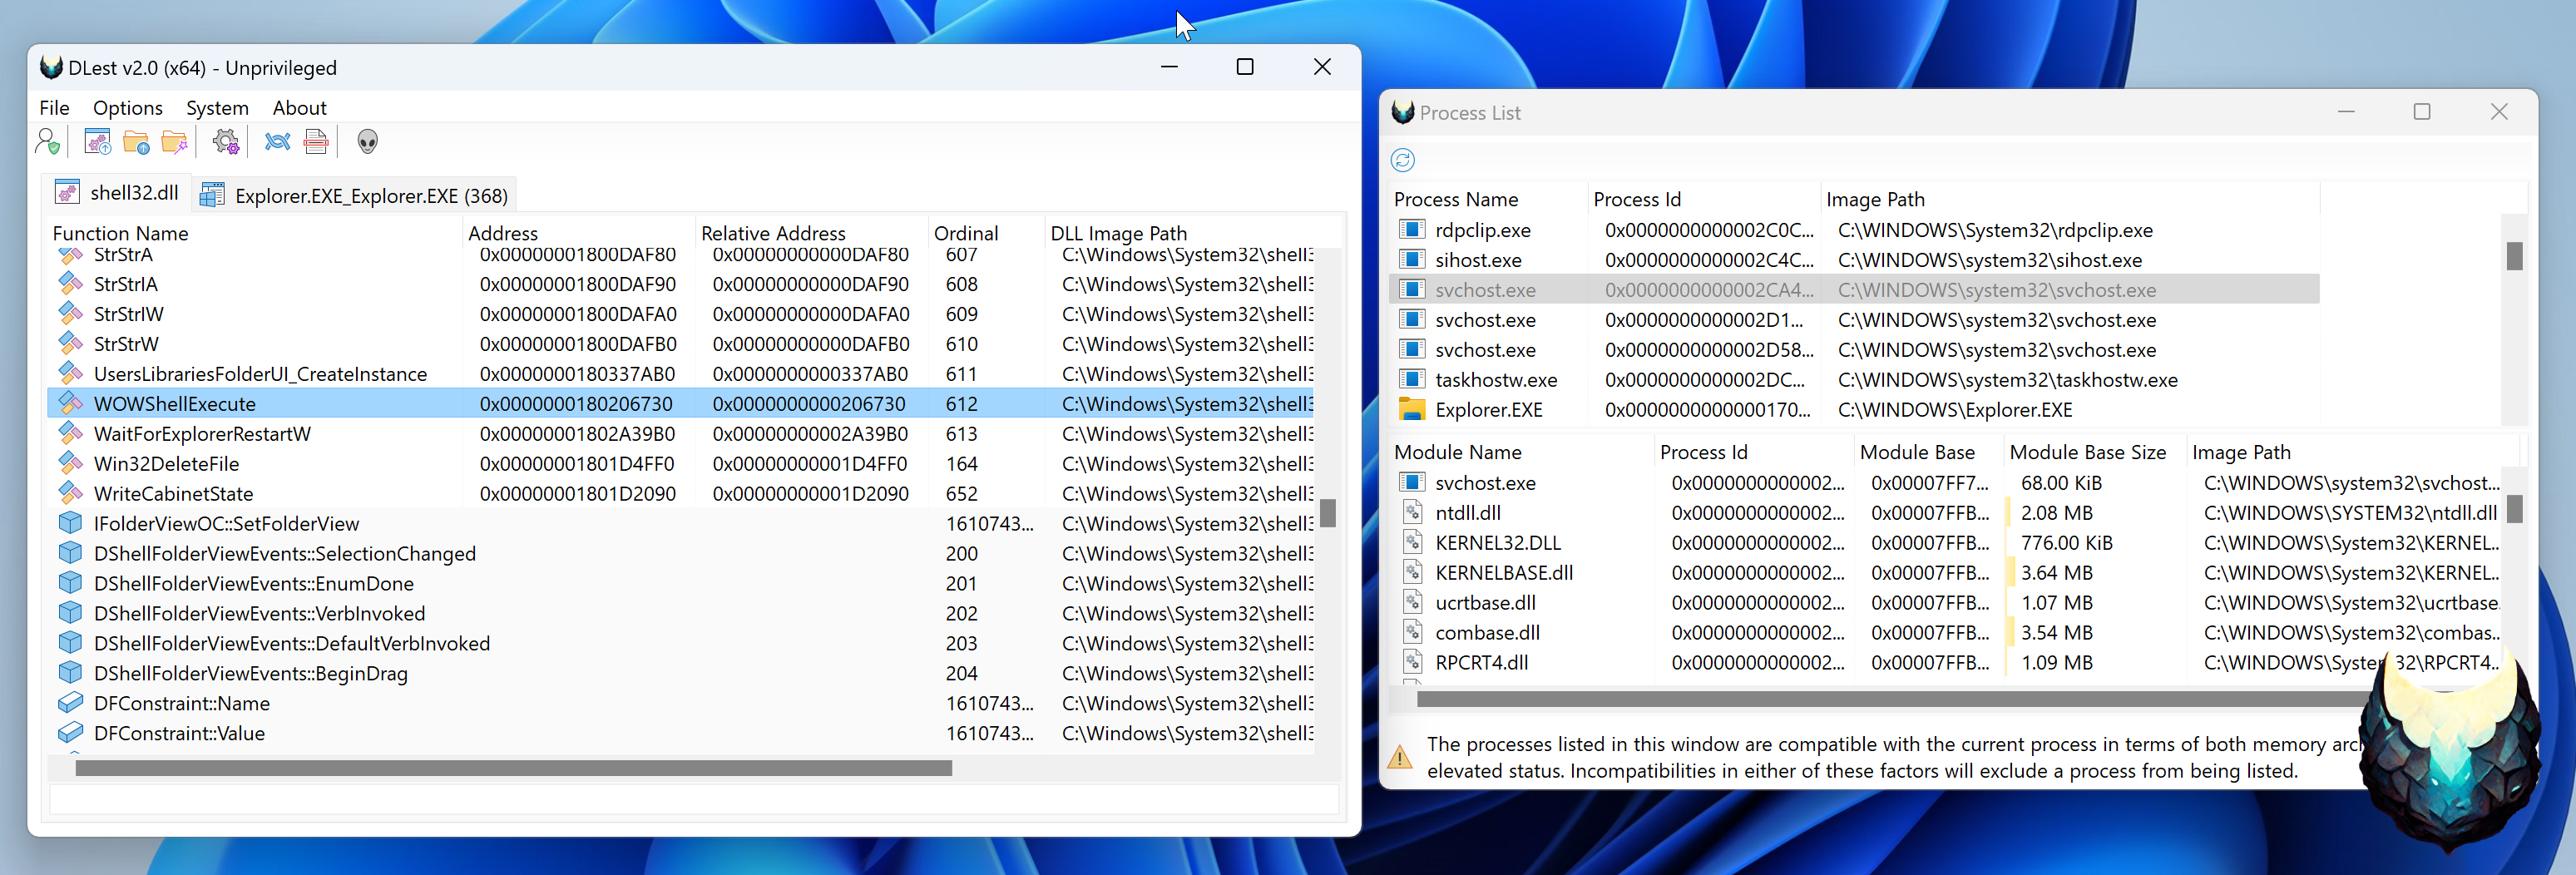The image size is (2576, 875).
Task: Open the File menu
Action: tap(54, 108)
